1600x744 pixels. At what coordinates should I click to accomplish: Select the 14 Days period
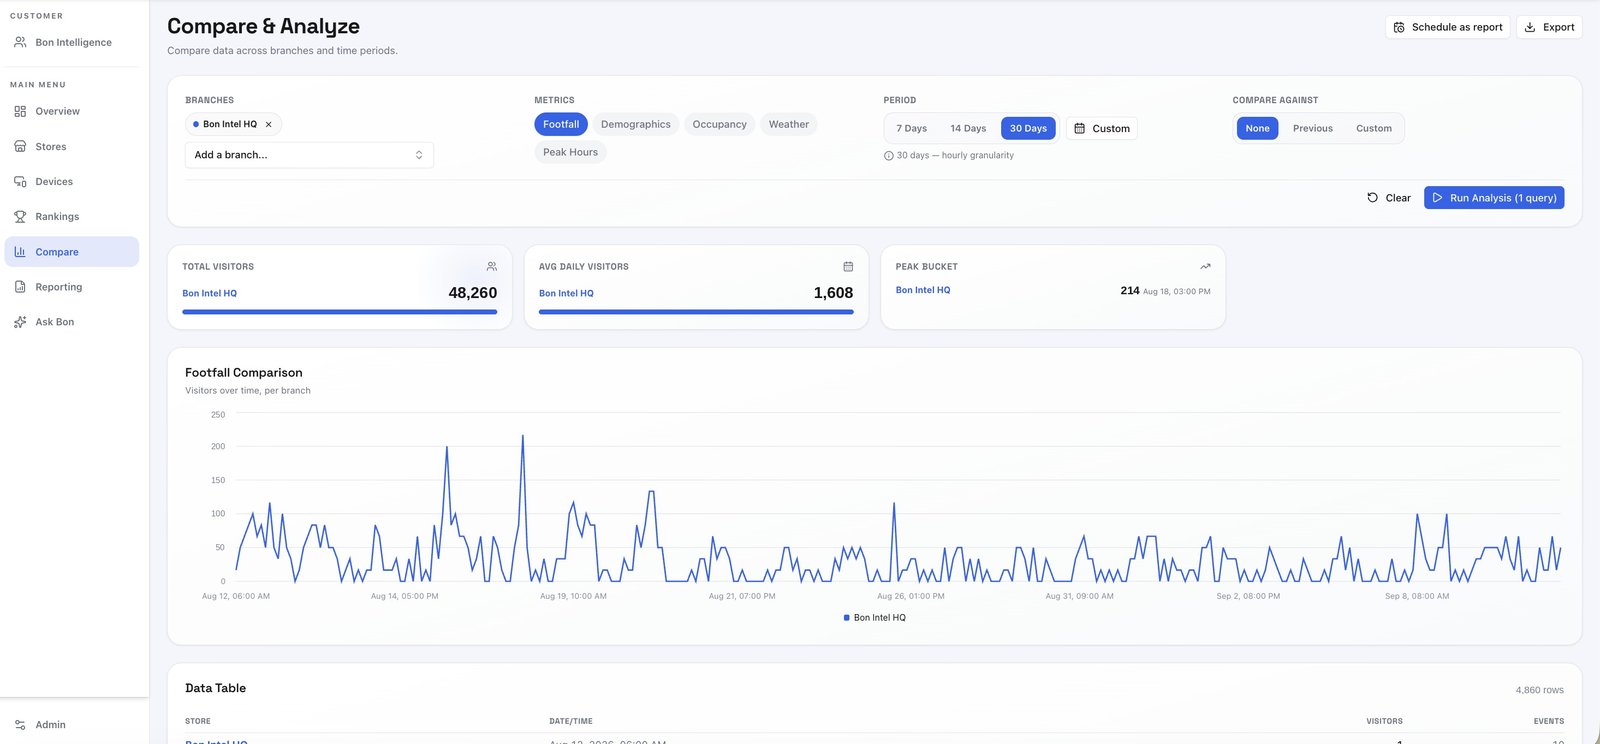[968, 128]
